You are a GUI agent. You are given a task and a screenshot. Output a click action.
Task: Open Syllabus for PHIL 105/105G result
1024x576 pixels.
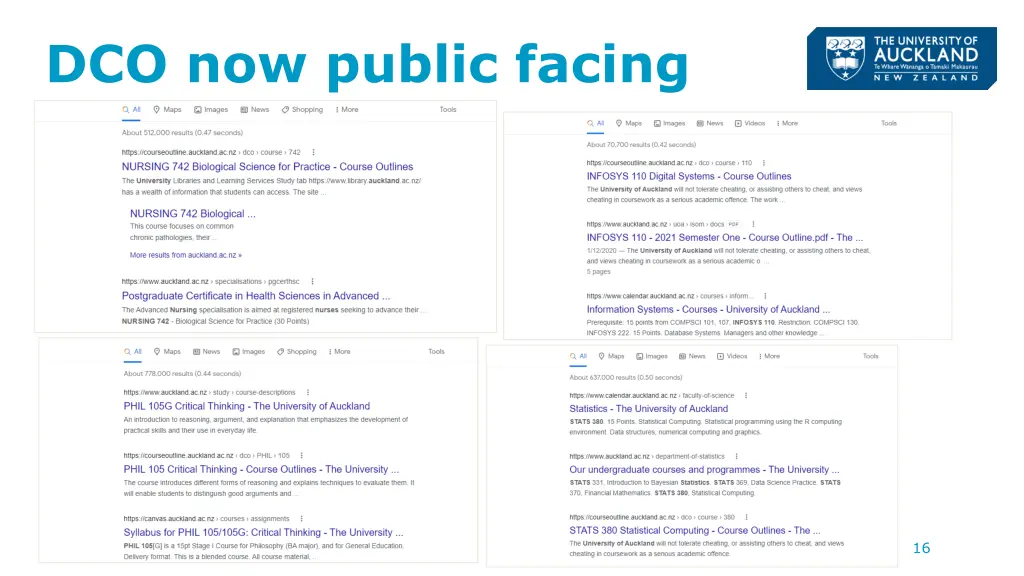click(263, 532)
